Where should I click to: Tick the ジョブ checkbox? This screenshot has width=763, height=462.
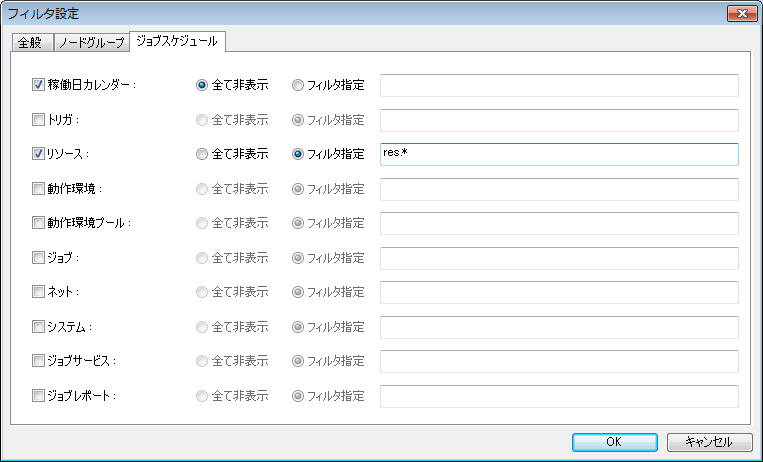click(38, 258)
